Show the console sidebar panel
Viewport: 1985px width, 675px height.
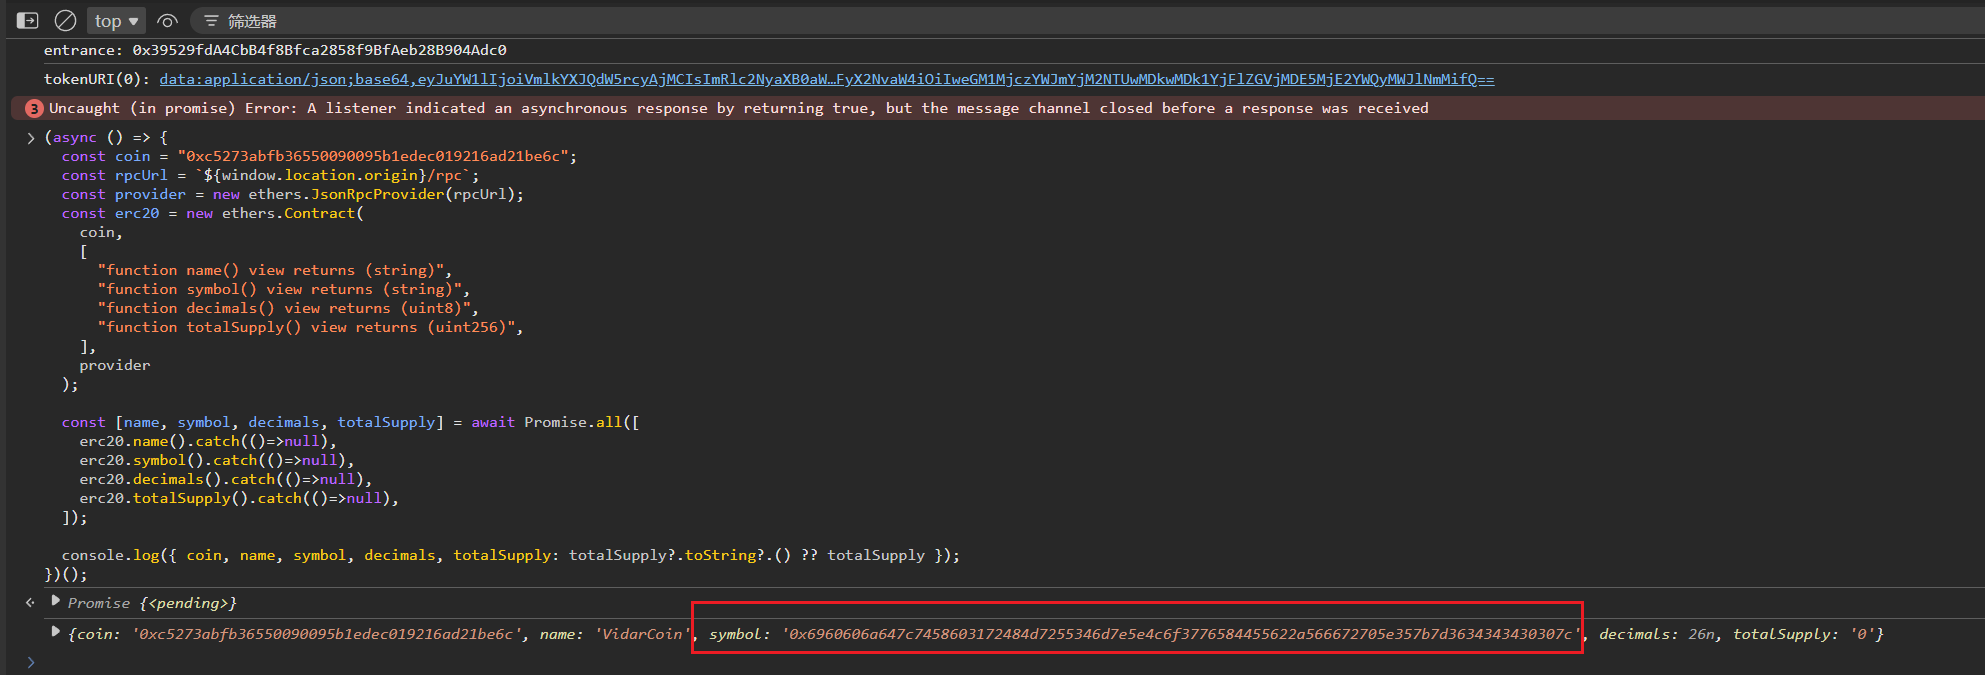coord(27,20)
